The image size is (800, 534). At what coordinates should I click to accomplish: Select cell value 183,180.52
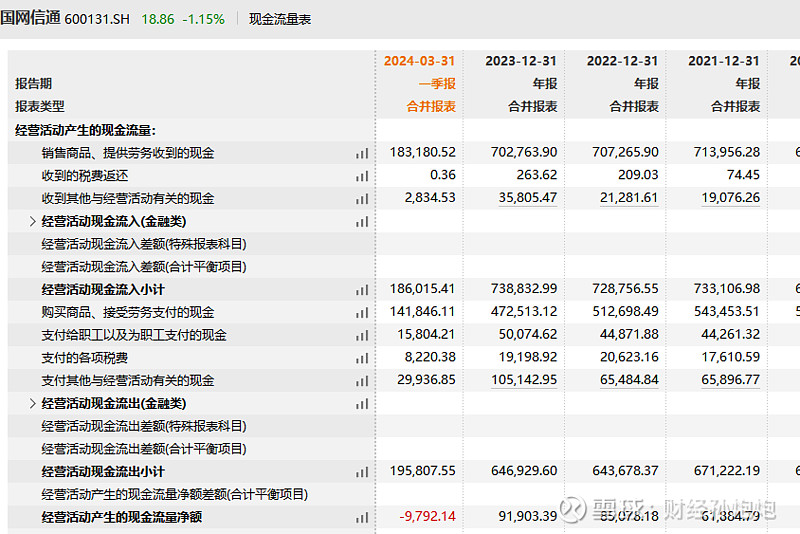click(x=422, y=152)
